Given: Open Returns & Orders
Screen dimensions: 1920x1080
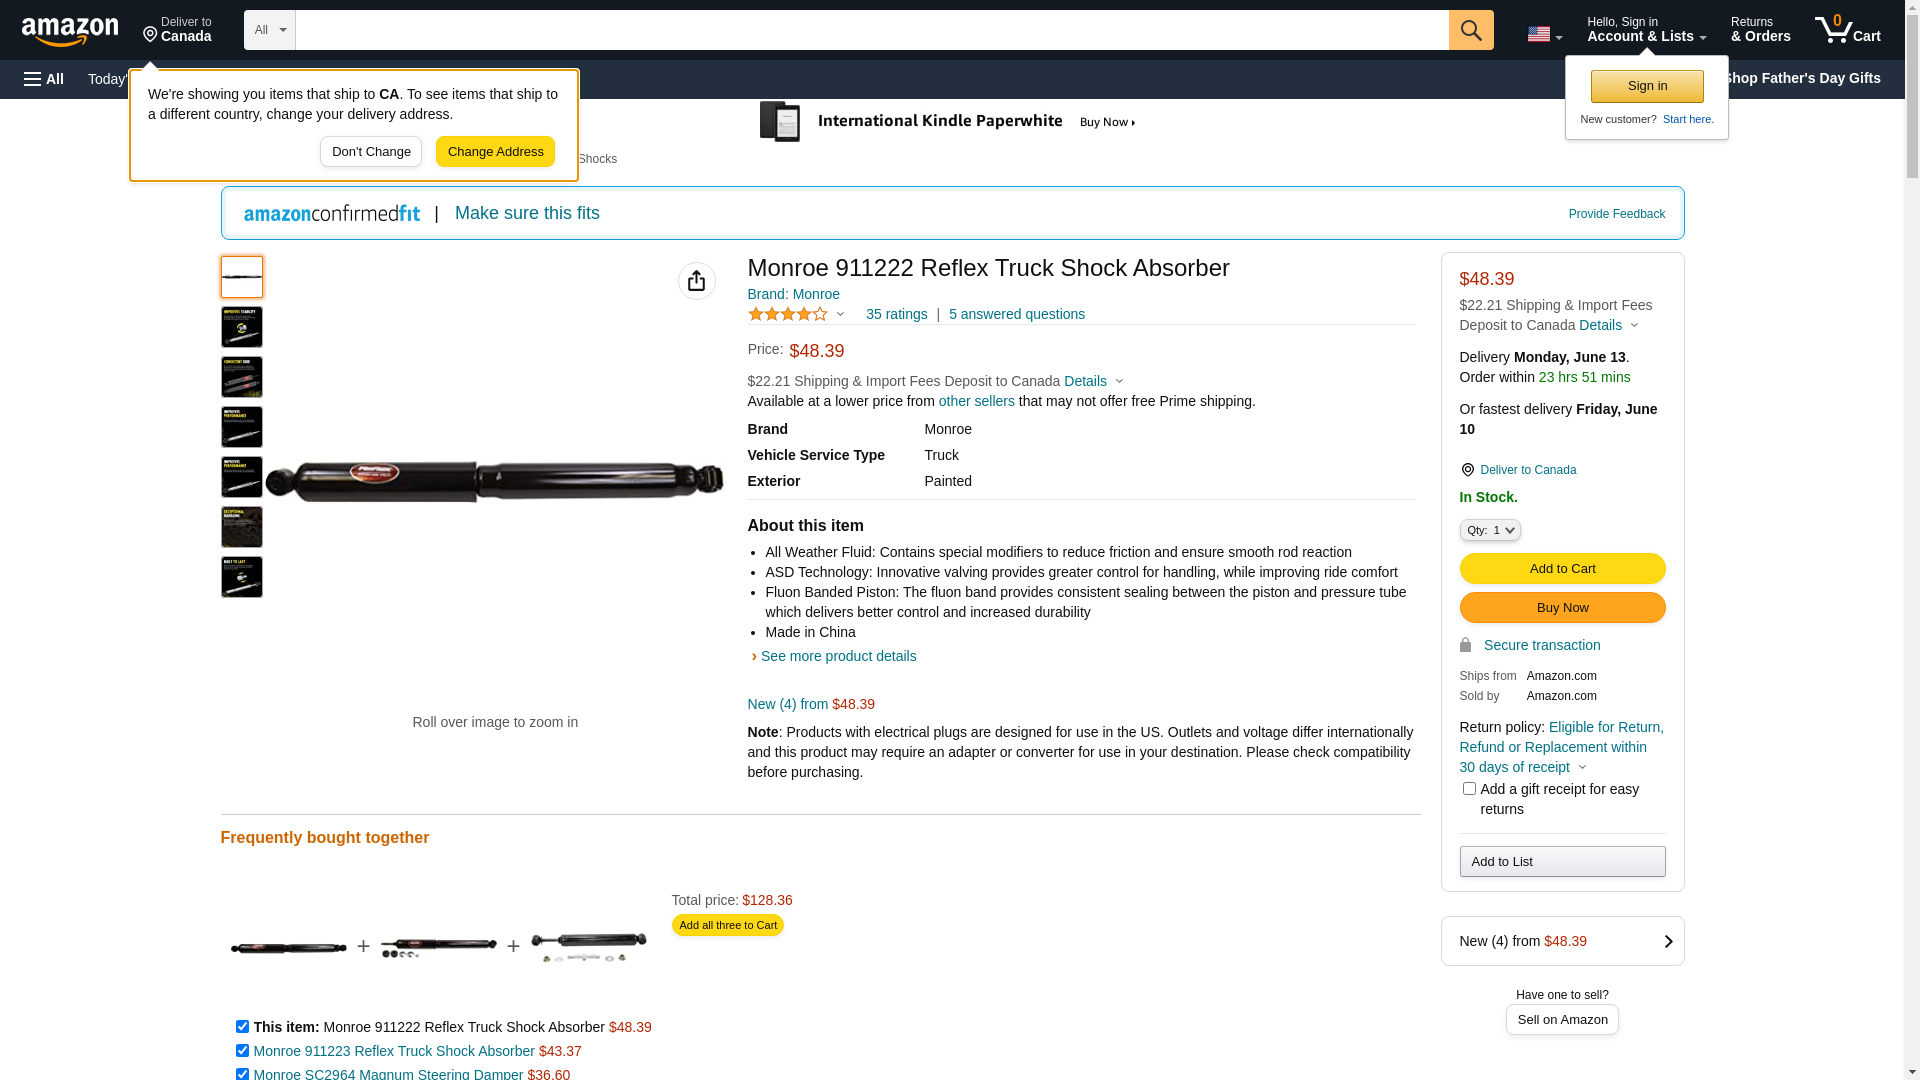Looking at the screenshot, I should pyautogui.click(x=1761, y=30).
